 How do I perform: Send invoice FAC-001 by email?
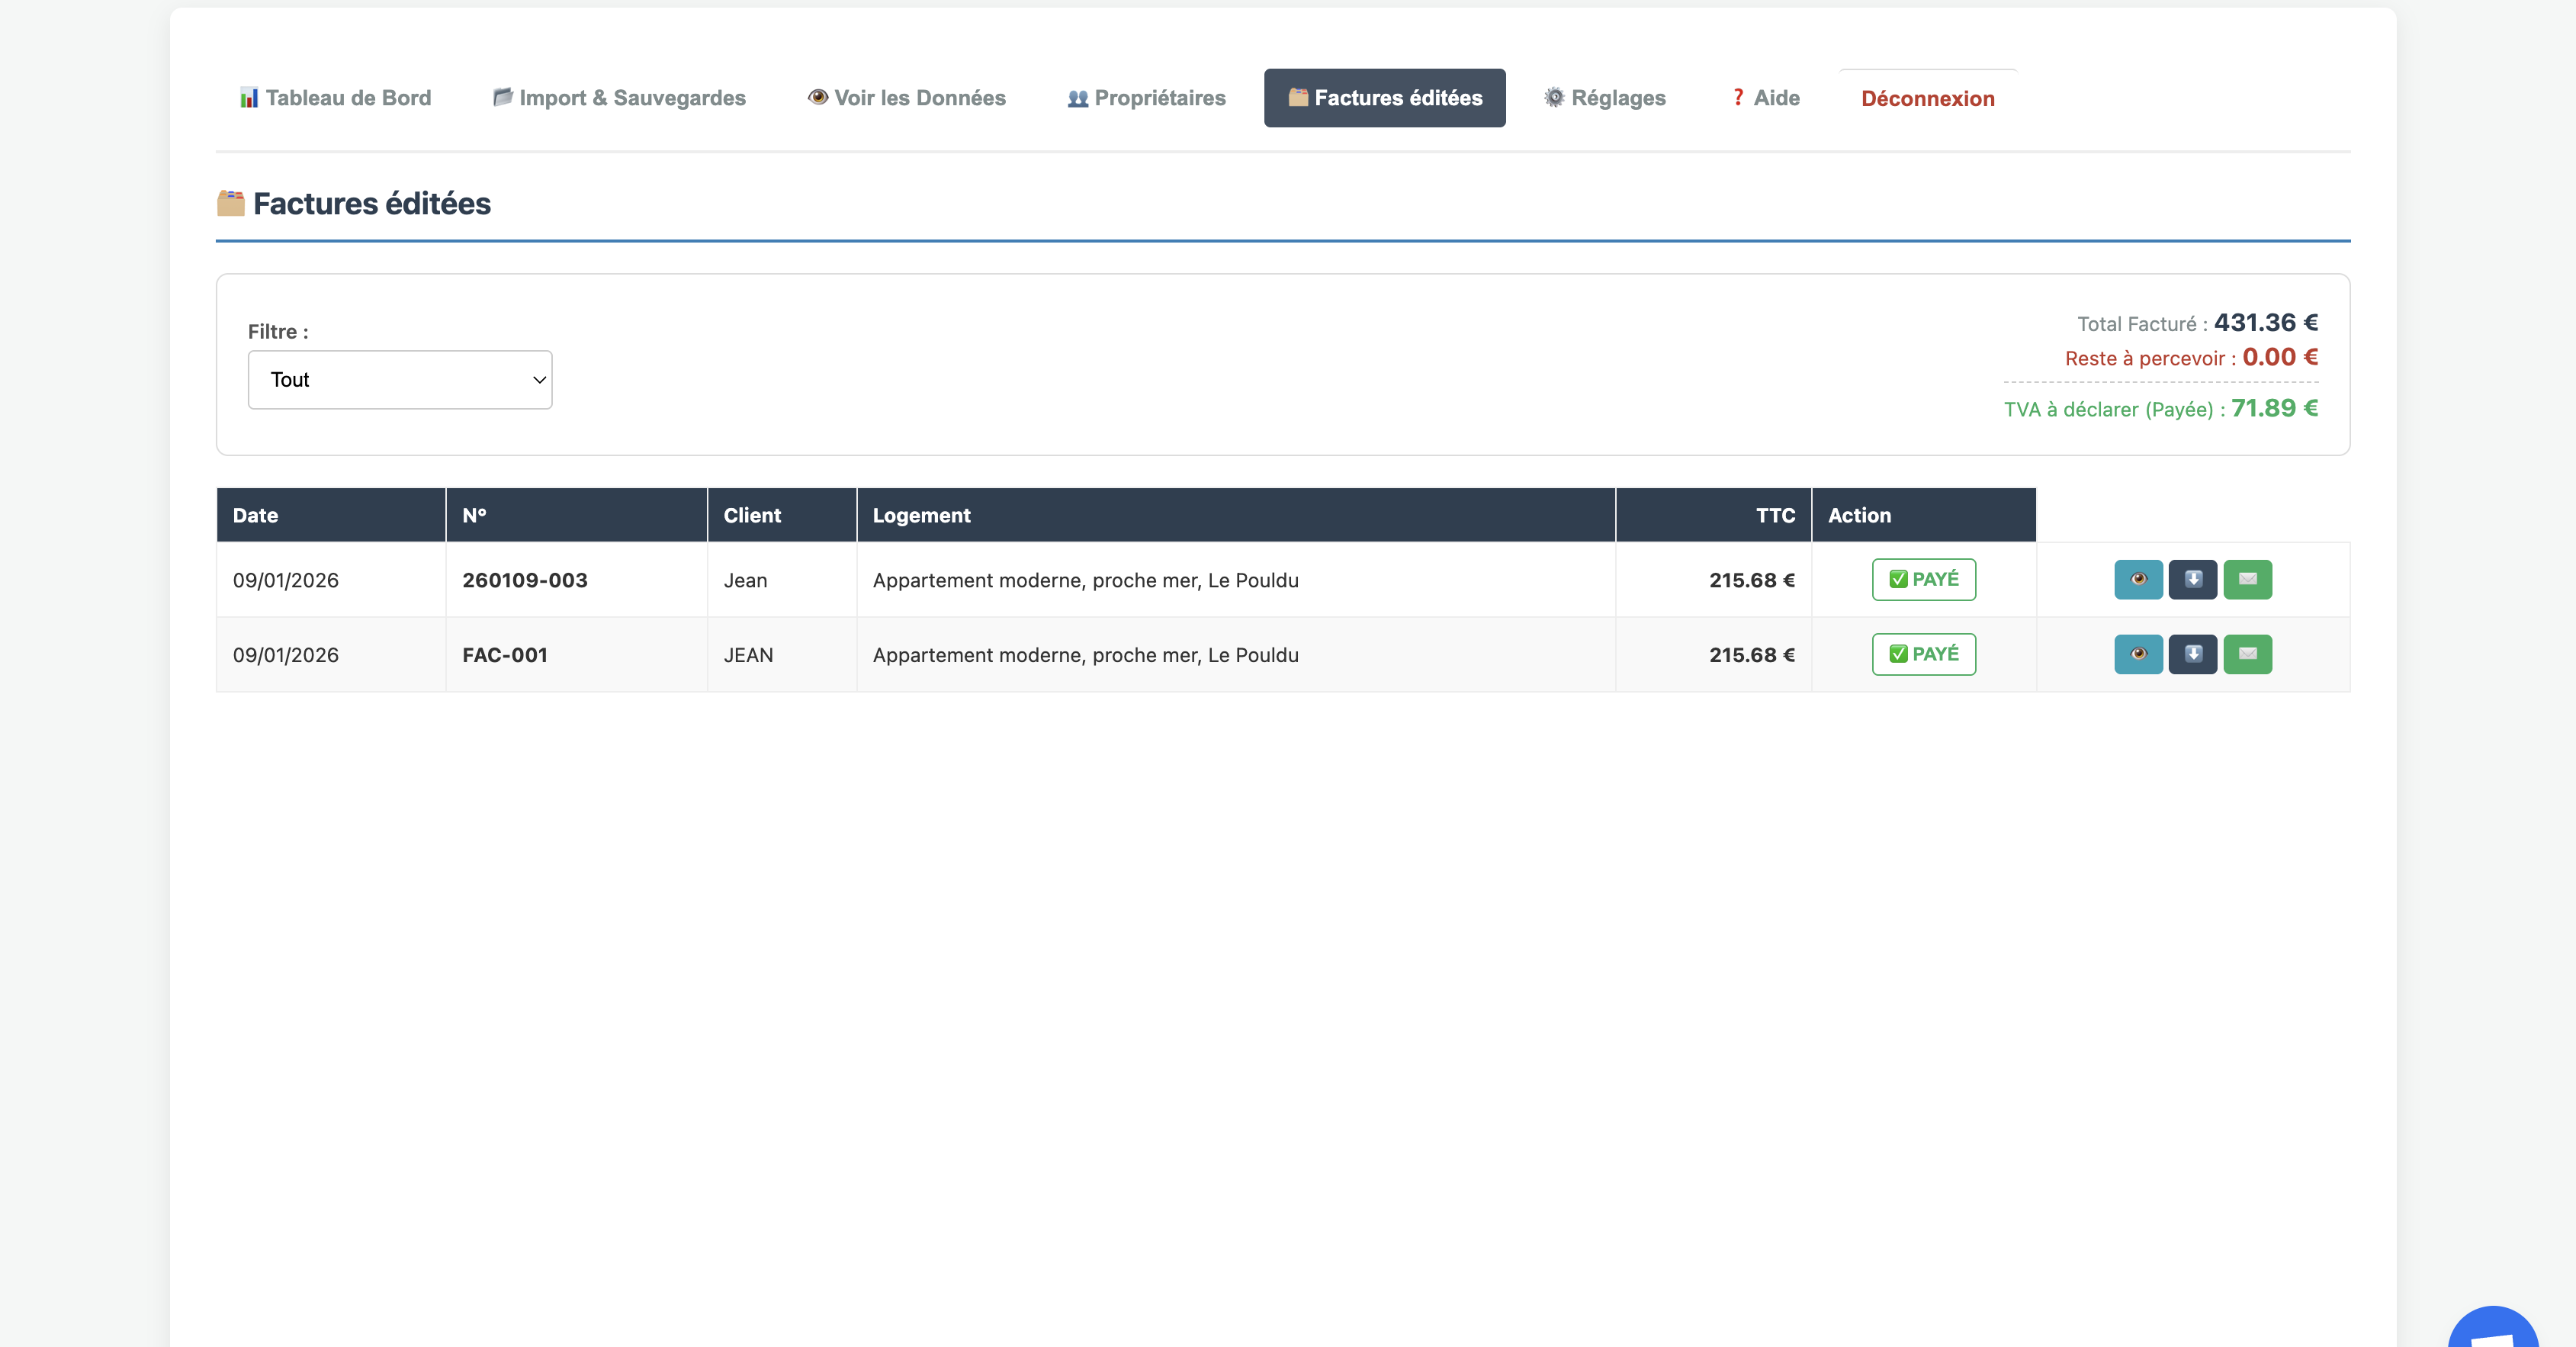coord(2247,654)
